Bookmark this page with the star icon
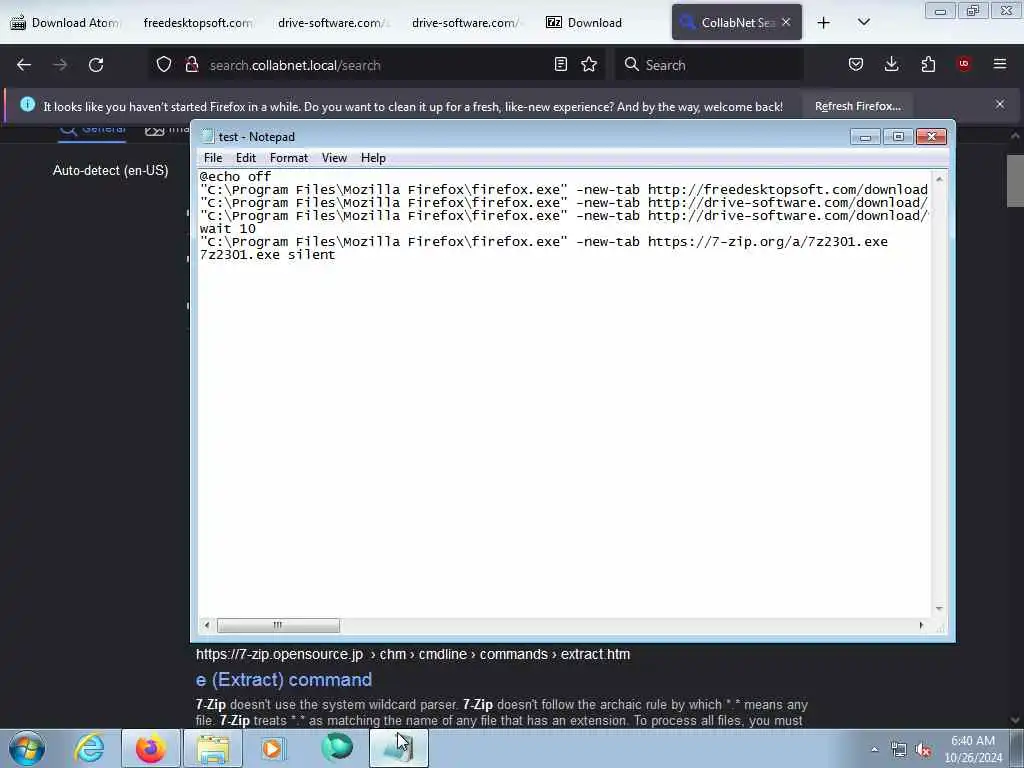Screen dimensions: 1024x768 coord(589,65)
